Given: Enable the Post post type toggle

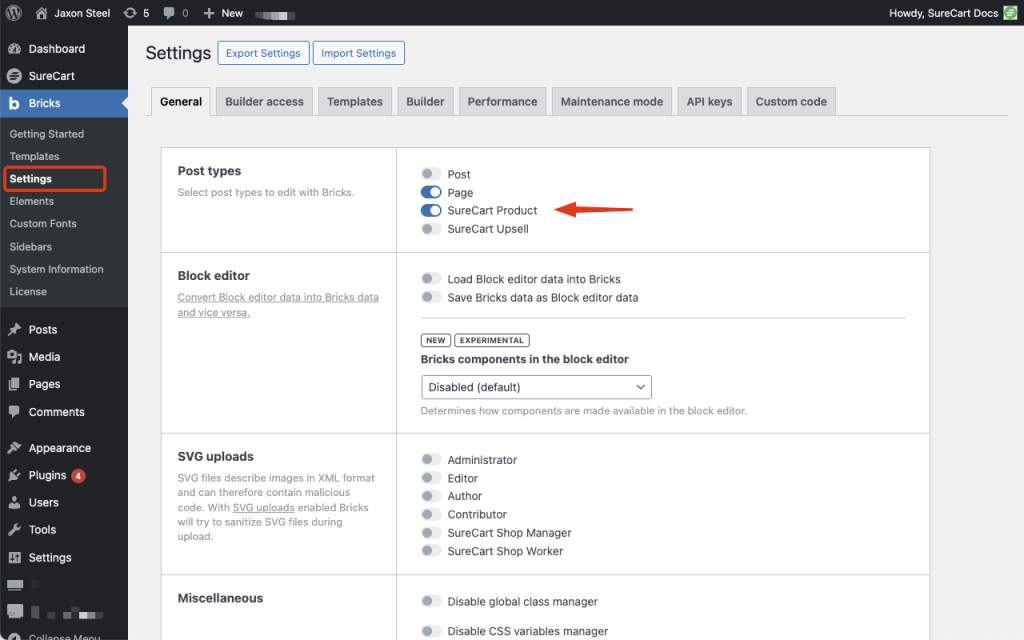Looking at the screenshot, I should (431, 174).
